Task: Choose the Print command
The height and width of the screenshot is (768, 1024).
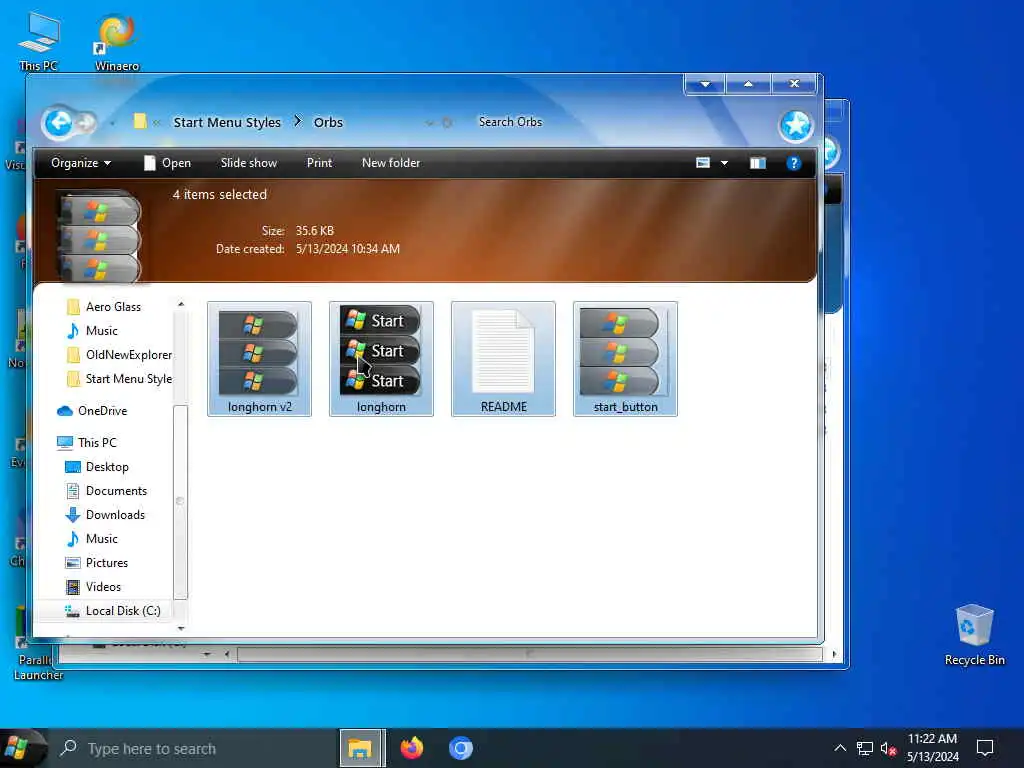Action: pyautogui.click(x=319, y=163)
